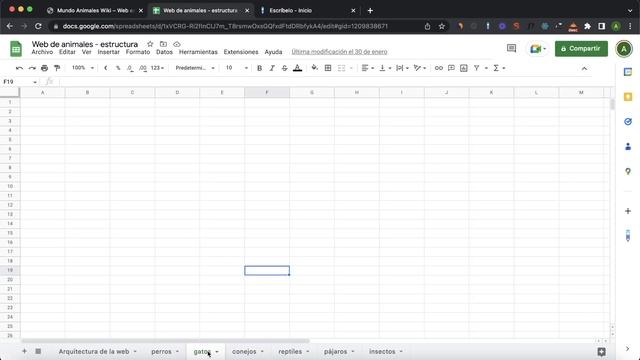
Task: Open the Keep side panel
Action: pos(628,97)
